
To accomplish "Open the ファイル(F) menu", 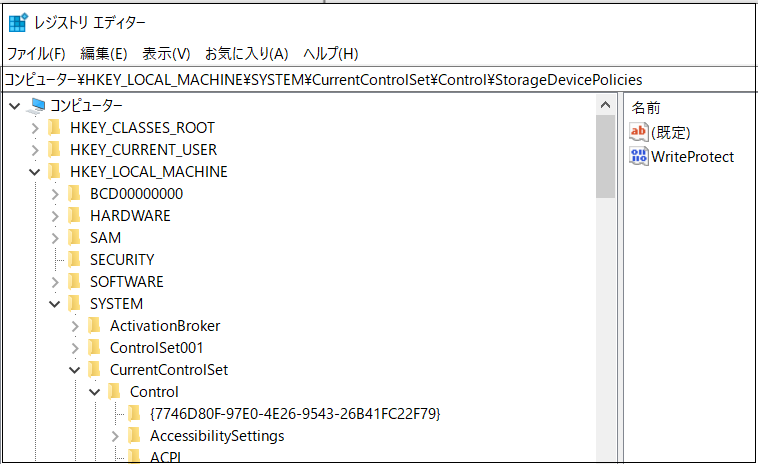I will coord(36,54).
